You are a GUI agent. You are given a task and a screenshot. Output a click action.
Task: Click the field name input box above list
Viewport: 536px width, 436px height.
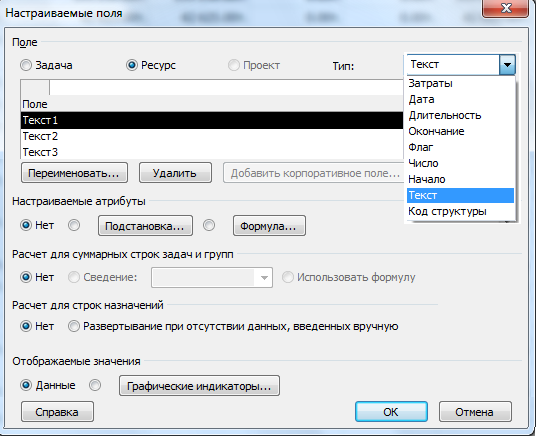(226, 88)
